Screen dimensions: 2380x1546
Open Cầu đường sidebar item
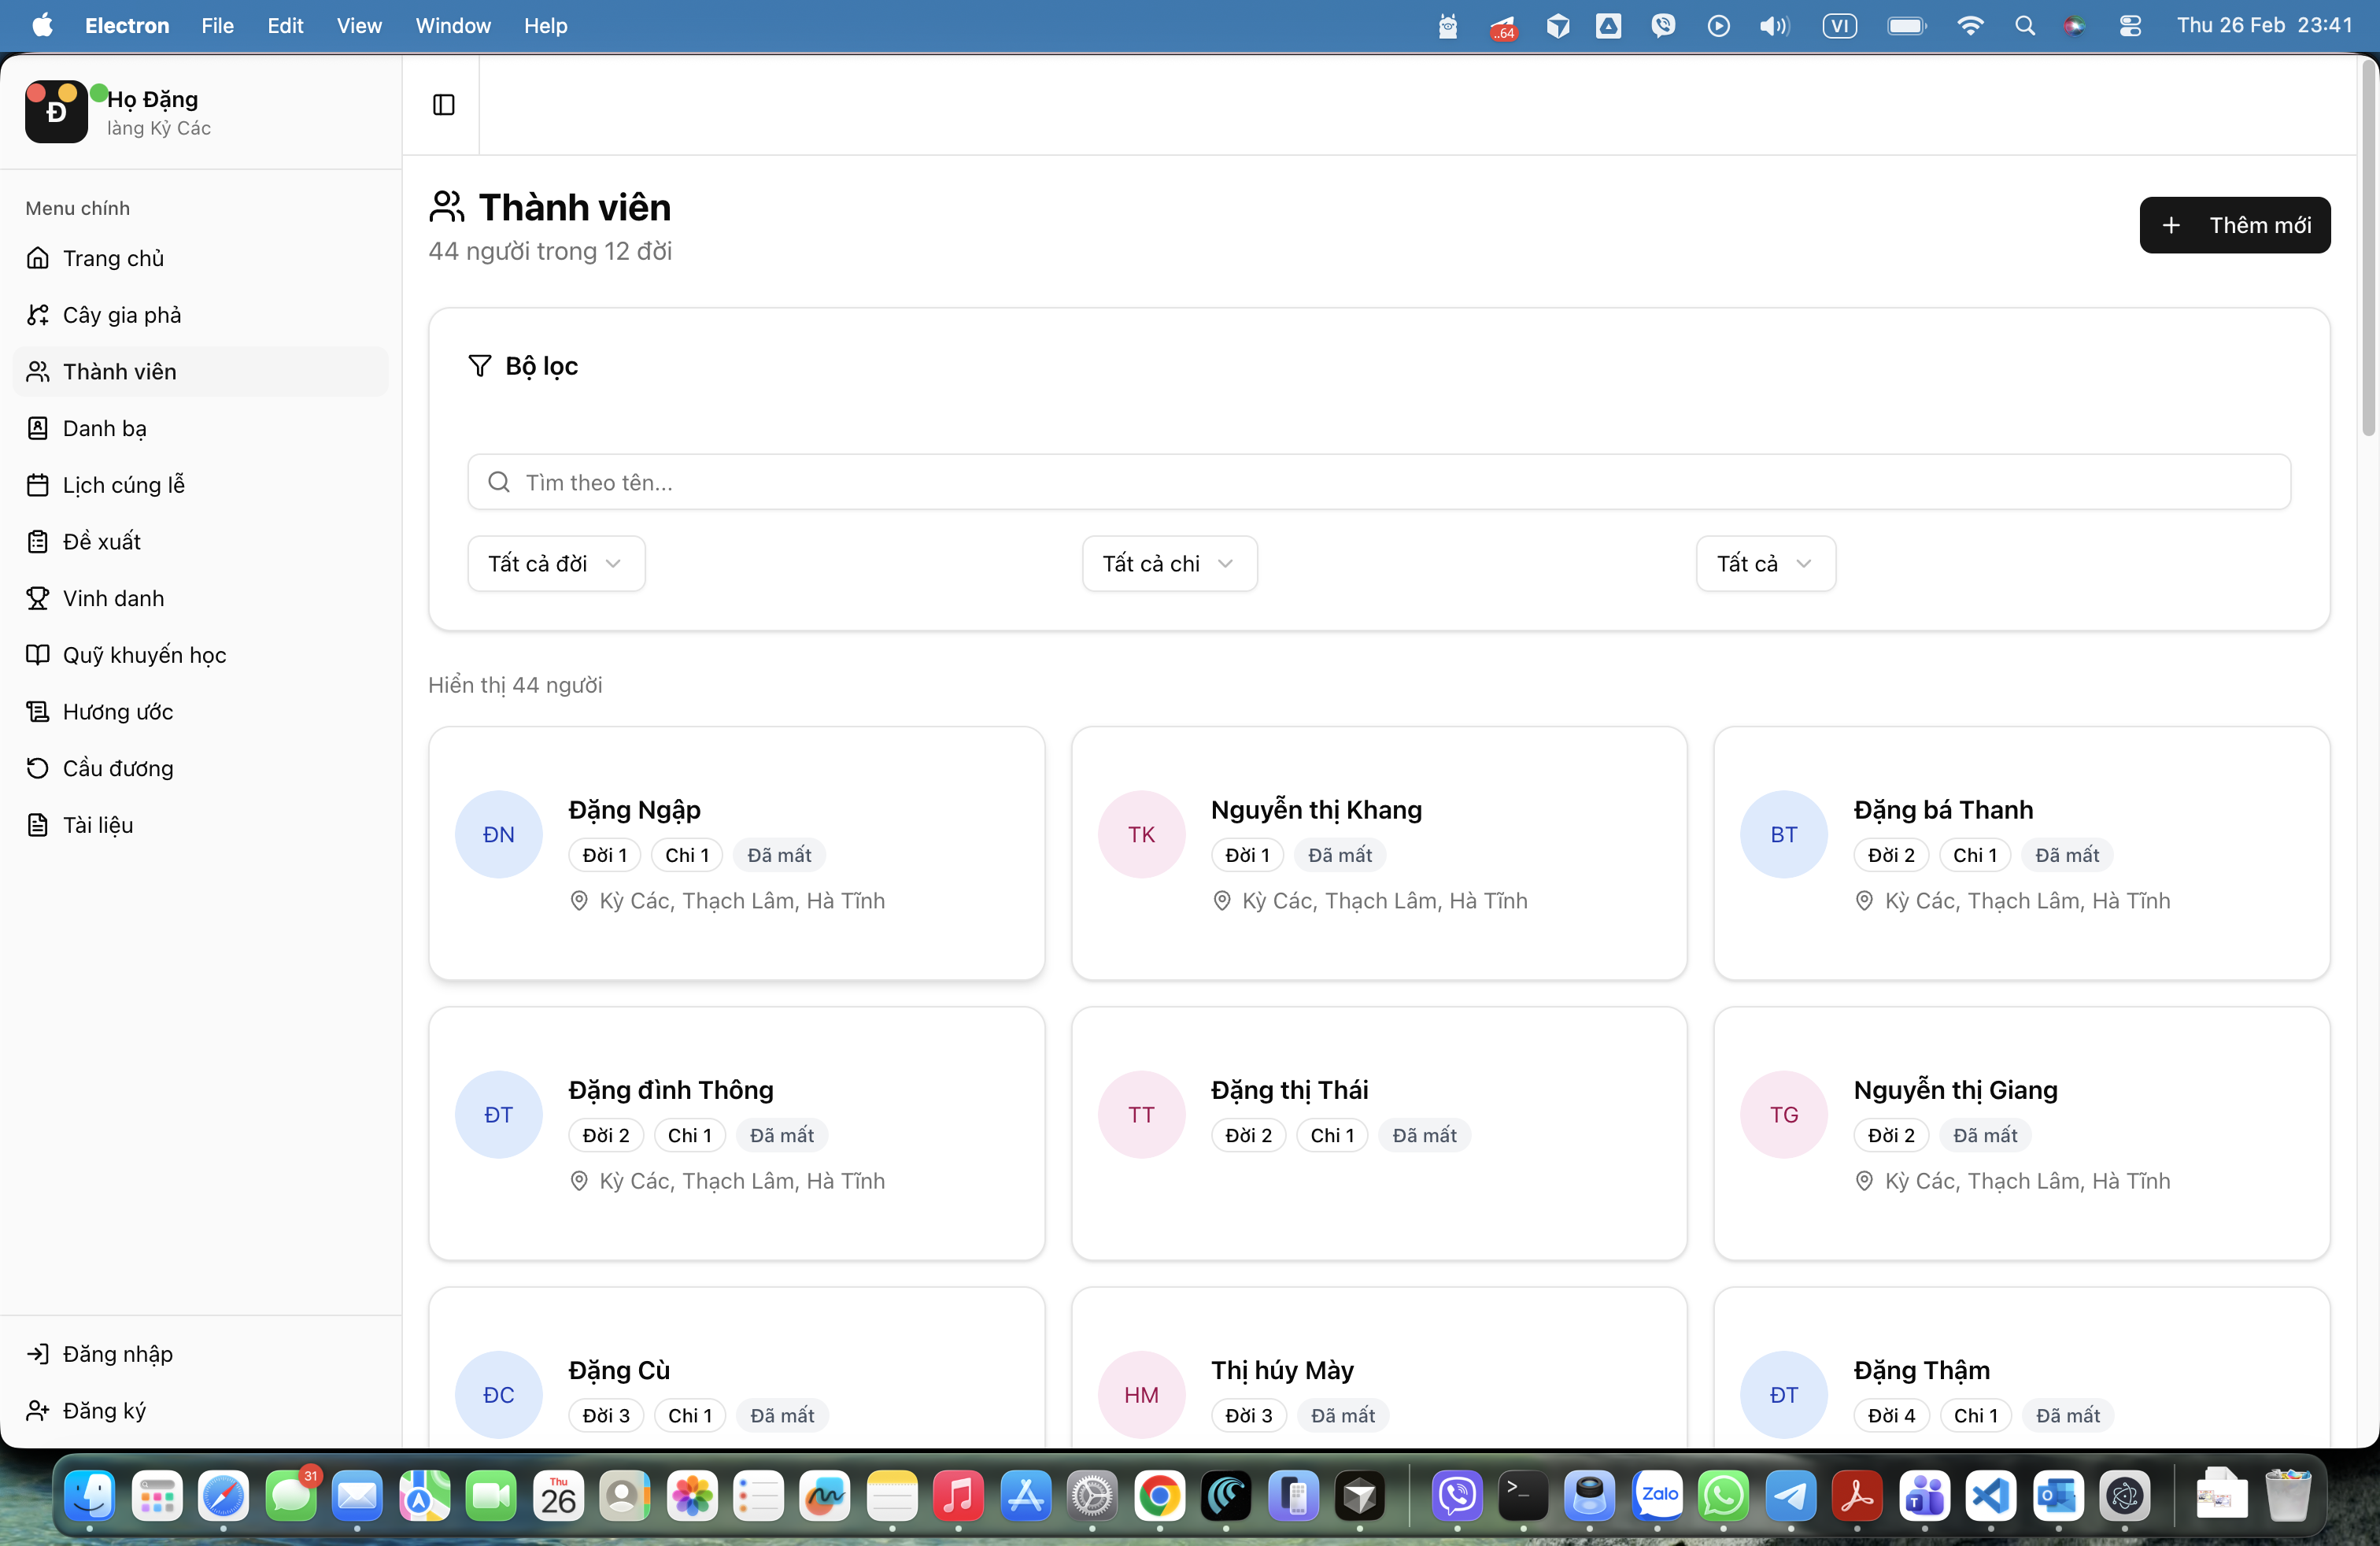coord(117,768)
